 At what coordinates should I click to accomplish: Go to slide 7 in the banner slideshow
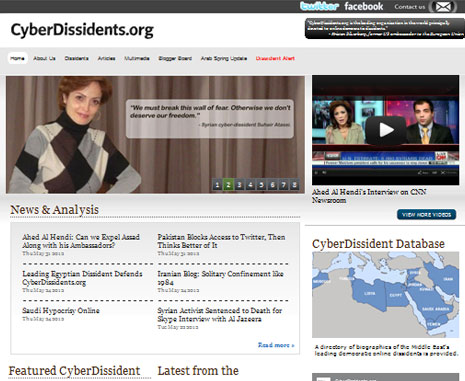(x=283, y=185)
